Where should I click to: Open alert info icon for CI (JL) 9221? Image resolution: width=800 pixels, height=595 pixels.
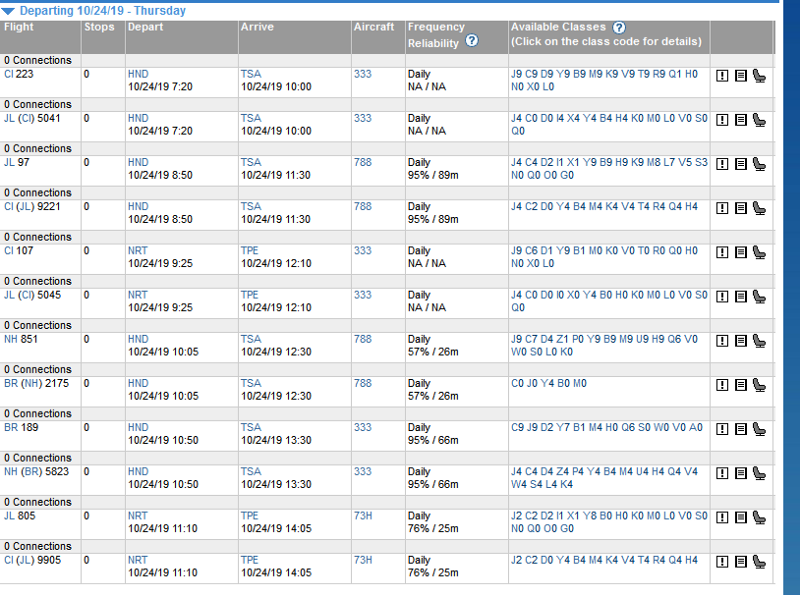point(722,208)
